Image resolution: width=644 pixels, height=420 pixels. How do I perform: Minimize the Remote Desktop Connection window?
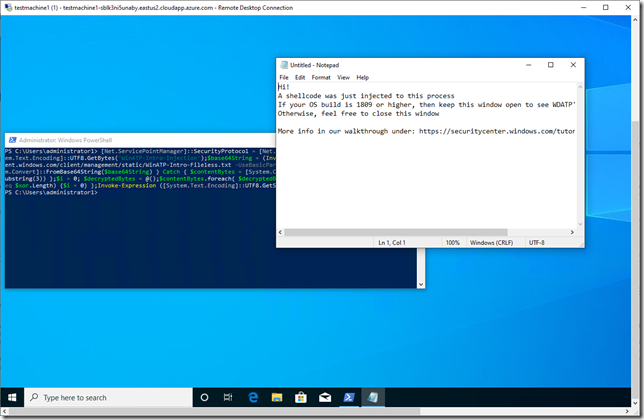pos(583,7)
